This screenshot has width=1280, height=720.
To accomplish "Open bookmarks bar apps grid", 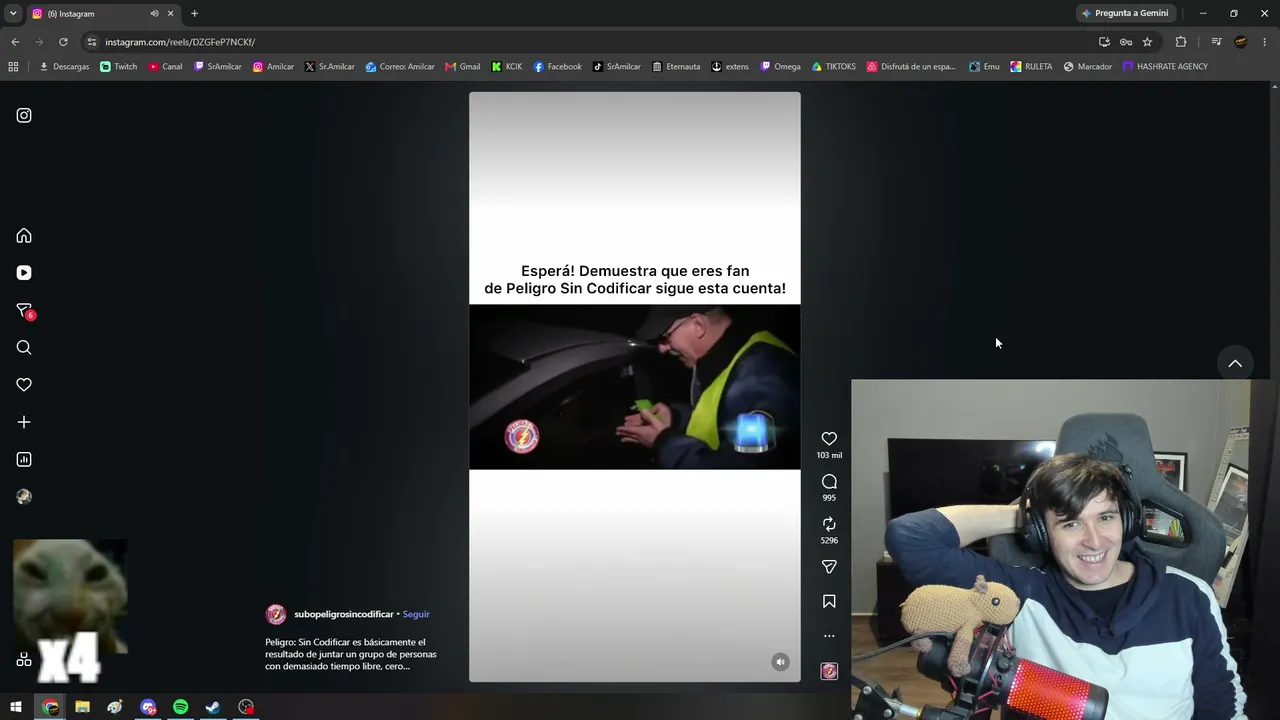I will [13, 67].
